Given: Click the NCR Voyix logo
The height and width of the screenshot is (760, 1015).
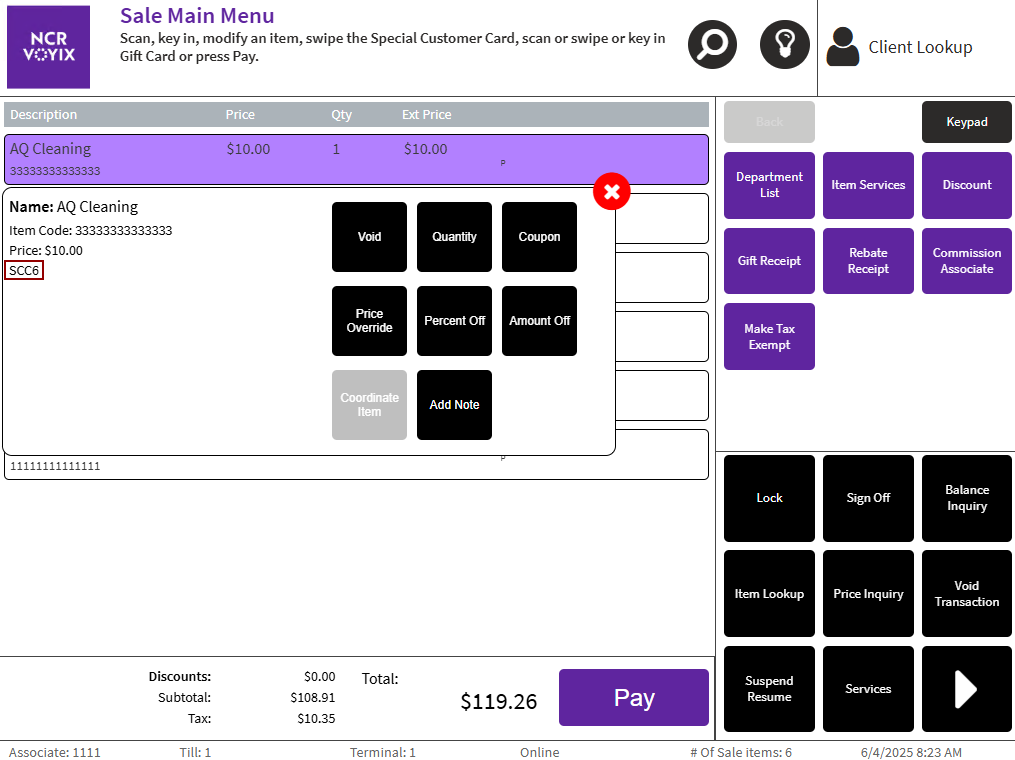Looking at the screenshot, I should [48, 47].
